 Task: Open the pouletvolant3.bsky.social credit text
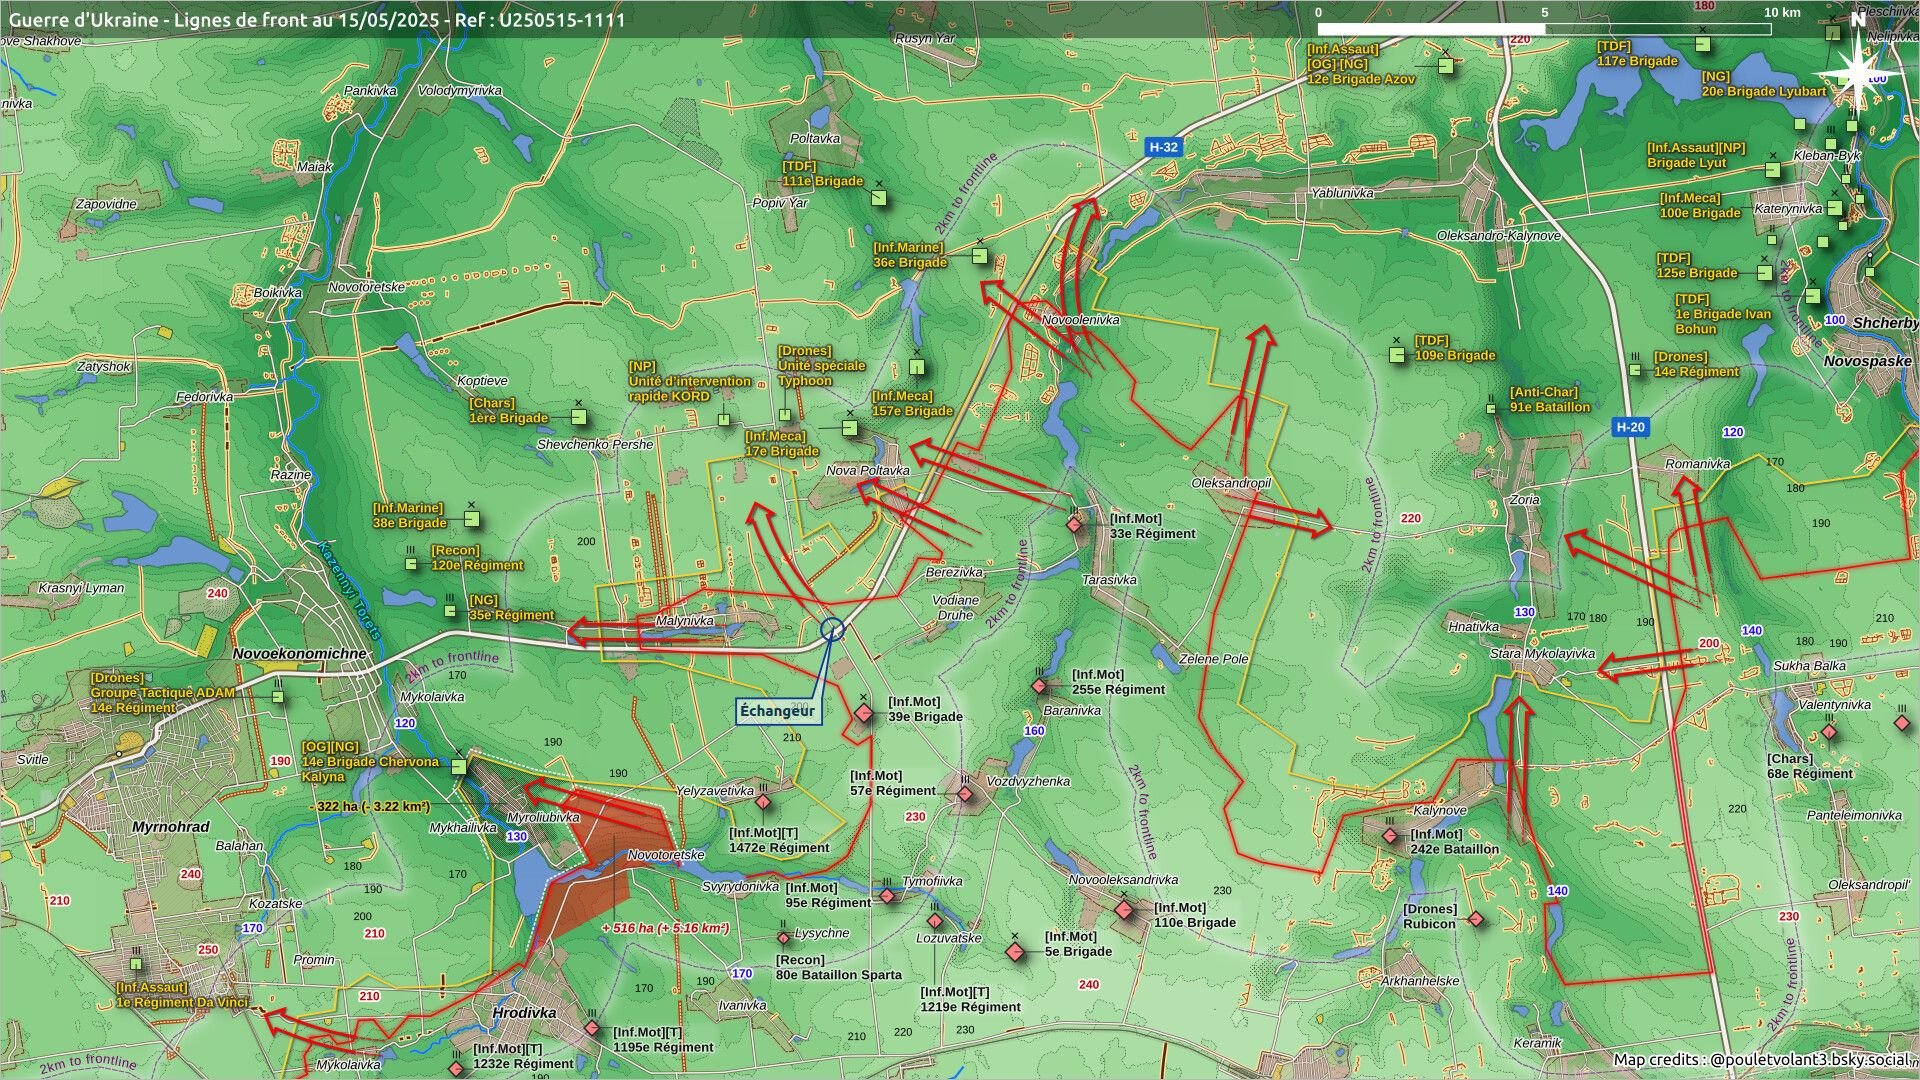[x=1761, y=1059]
